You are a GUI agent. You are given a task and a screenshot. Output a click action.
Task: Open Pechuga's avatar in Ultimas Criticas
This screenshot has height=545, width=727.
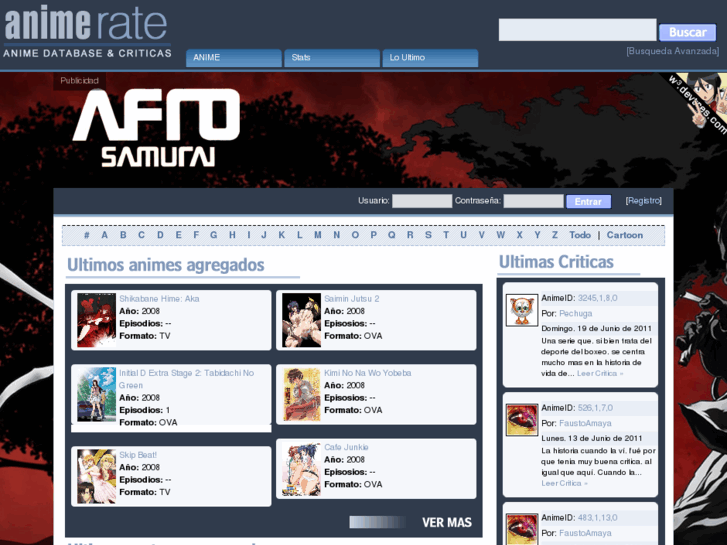pyautogui.click(x=522, y=310)
